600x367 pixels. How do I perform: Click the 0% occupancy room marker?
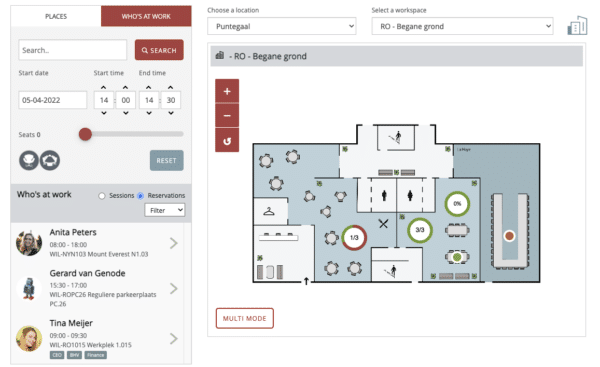coord(457,204)
